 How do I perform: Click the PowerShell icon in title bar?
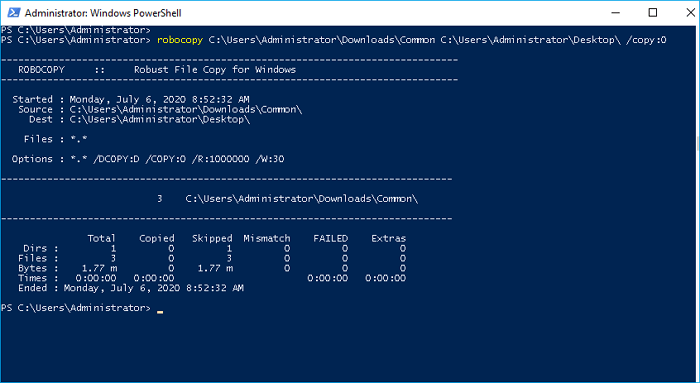point(14,12)
